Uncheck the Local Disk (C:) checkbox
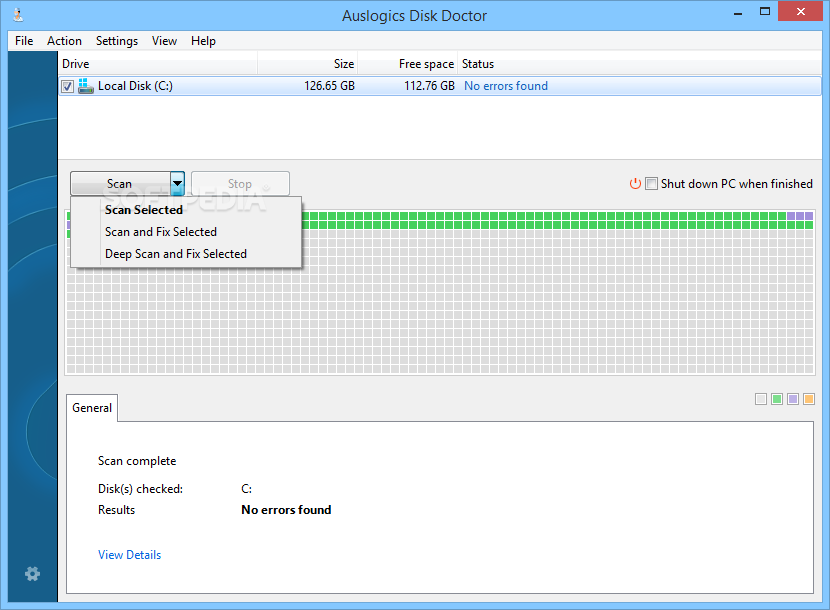This screenshot has height=610, width=830. pos(67,86)
